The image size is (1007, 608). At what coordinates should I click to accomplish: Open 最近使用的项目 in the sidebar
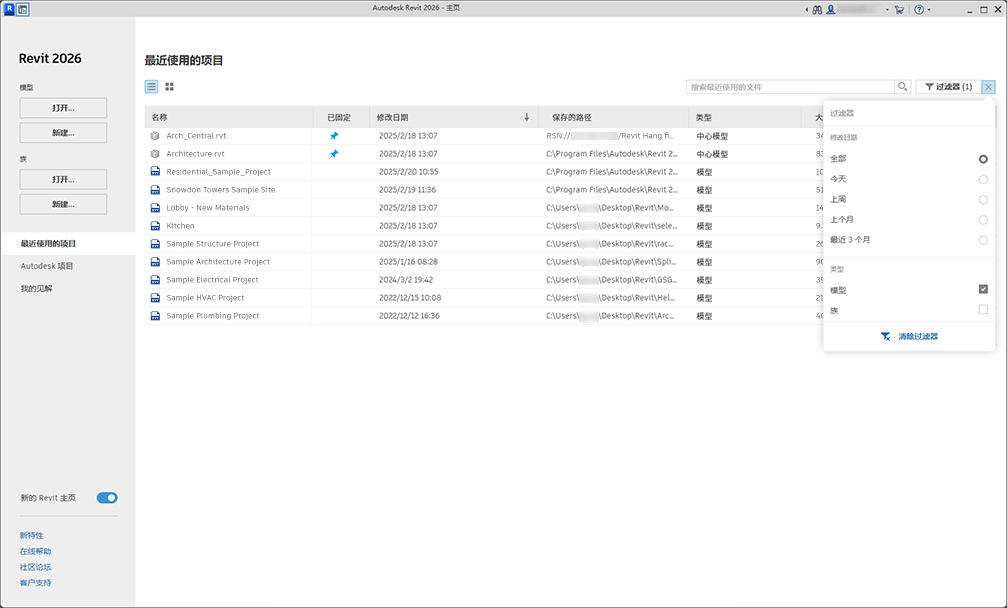coord(68,244)
